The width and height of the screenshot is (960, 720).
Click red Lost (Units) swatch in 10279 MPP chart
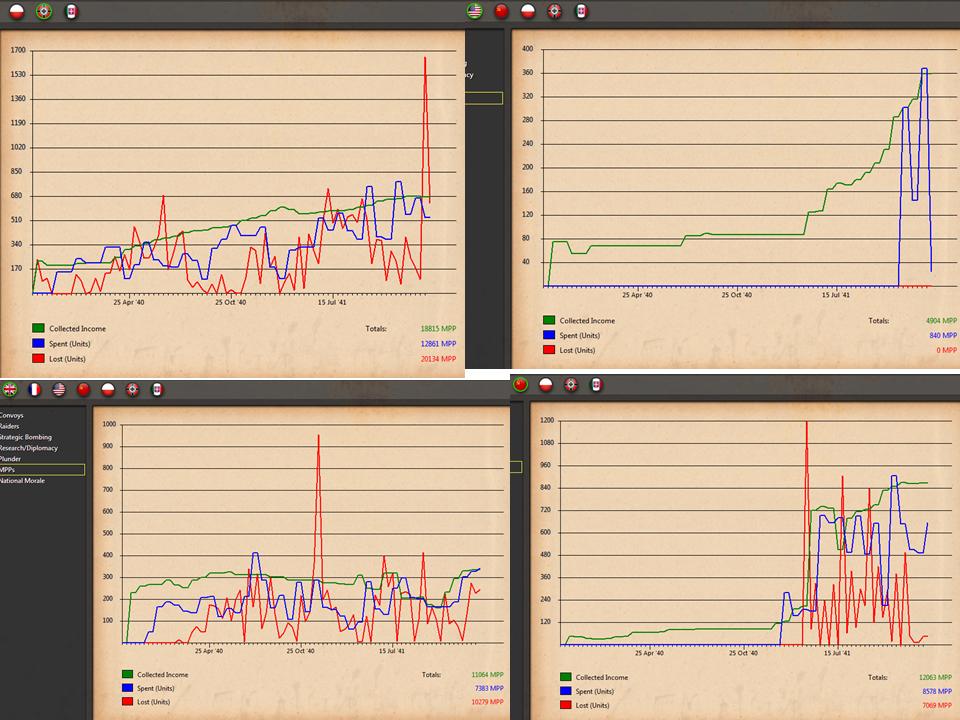pos(127,702)
